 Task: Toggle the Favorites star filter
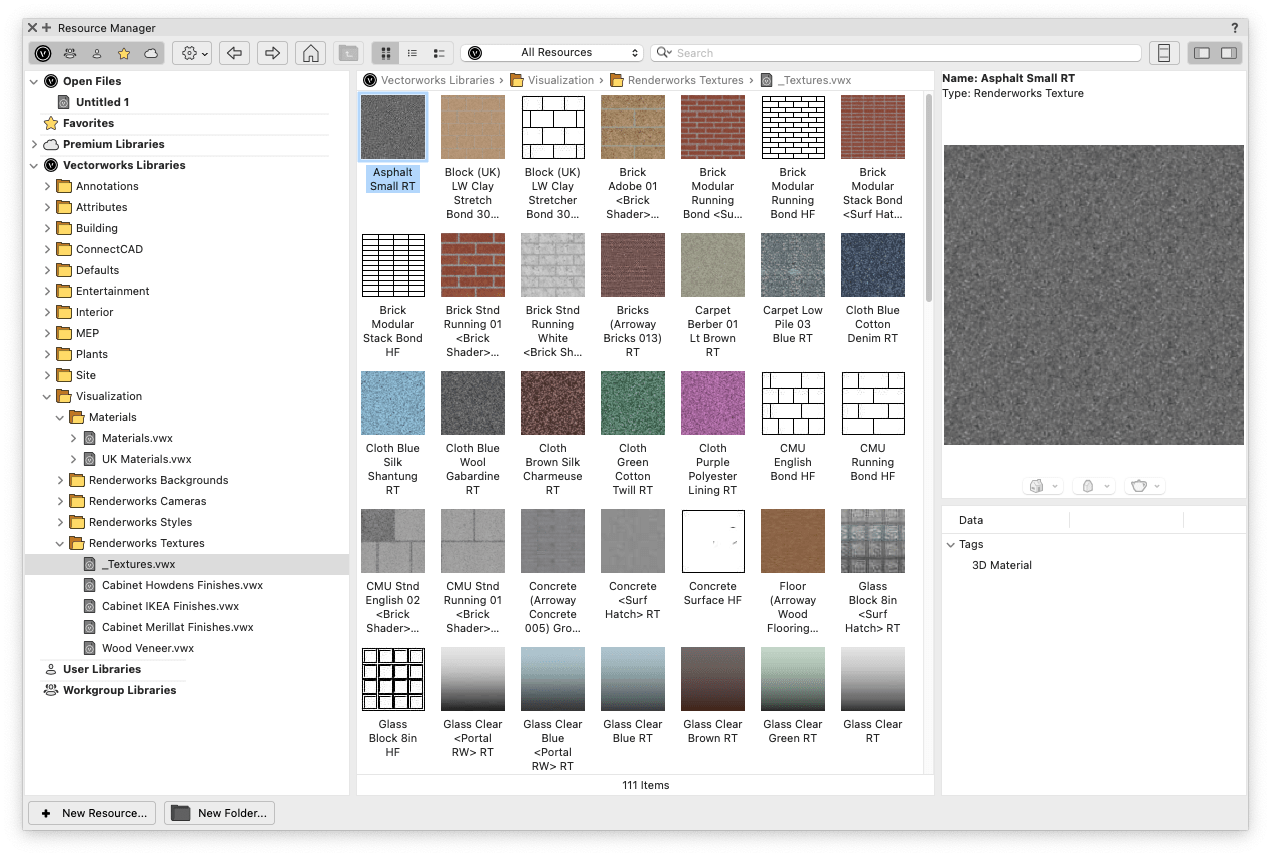pos(124,53)
